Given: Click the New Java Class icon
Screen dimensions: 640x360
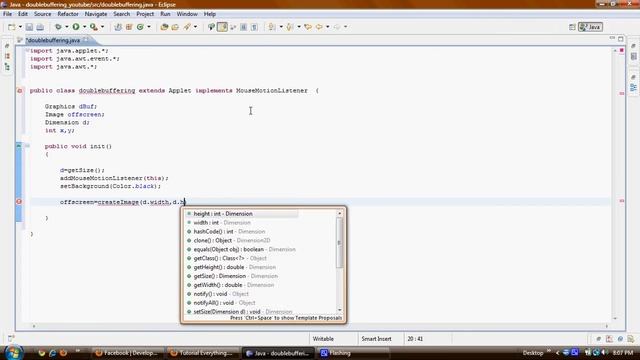Looking at the screenshot, I should [x=140, y=27].
